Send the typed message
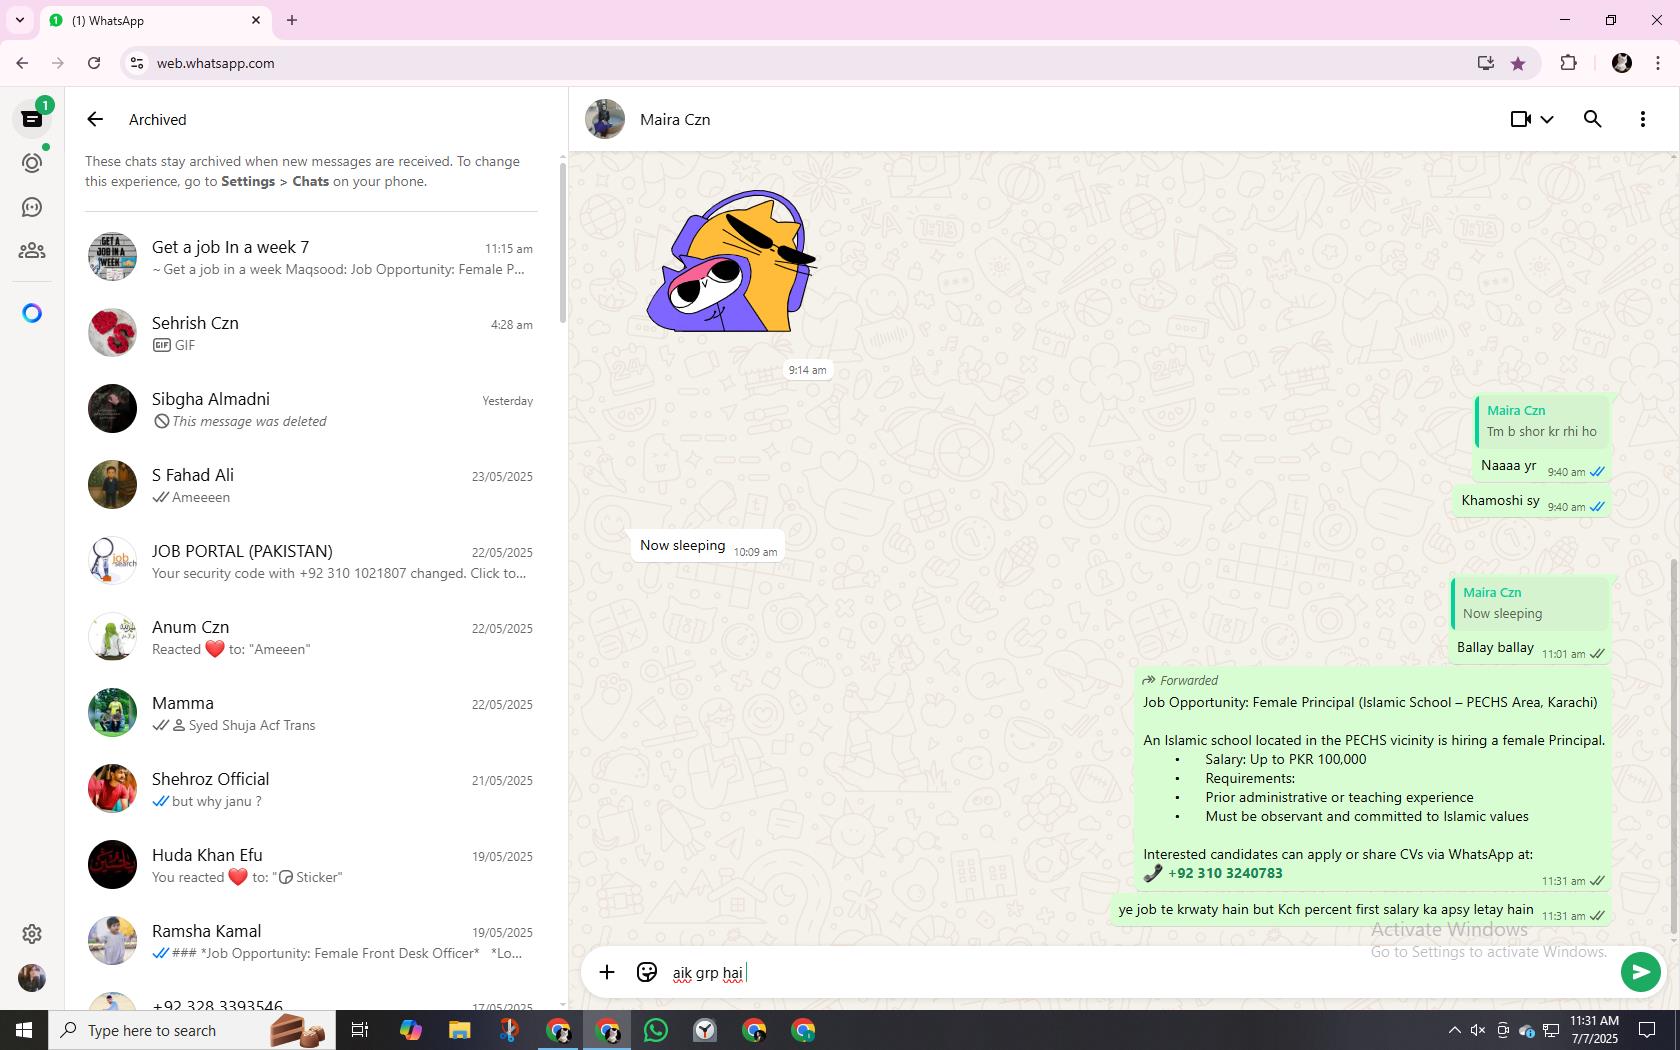The height and width of the screenshot is (1050, 1680). pos(1640,971)
